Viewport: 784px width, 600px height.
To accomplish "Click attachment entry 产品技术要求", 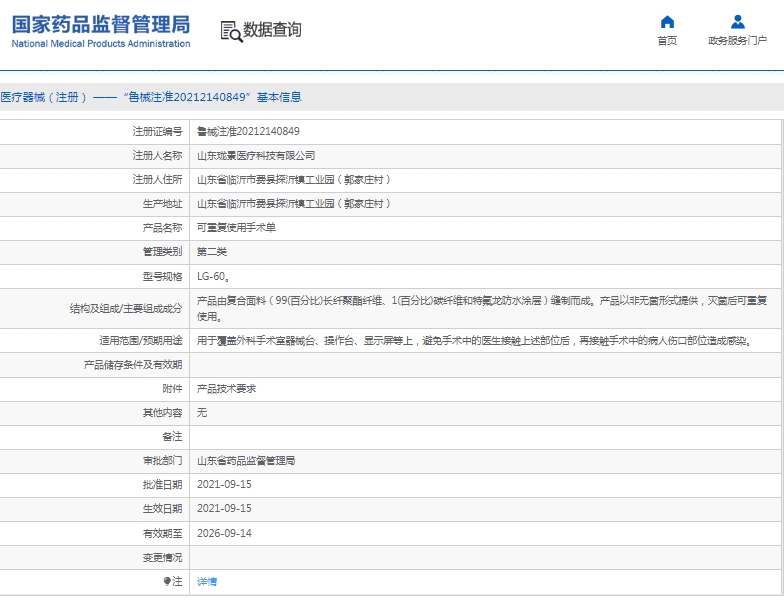I will point(227,388).
